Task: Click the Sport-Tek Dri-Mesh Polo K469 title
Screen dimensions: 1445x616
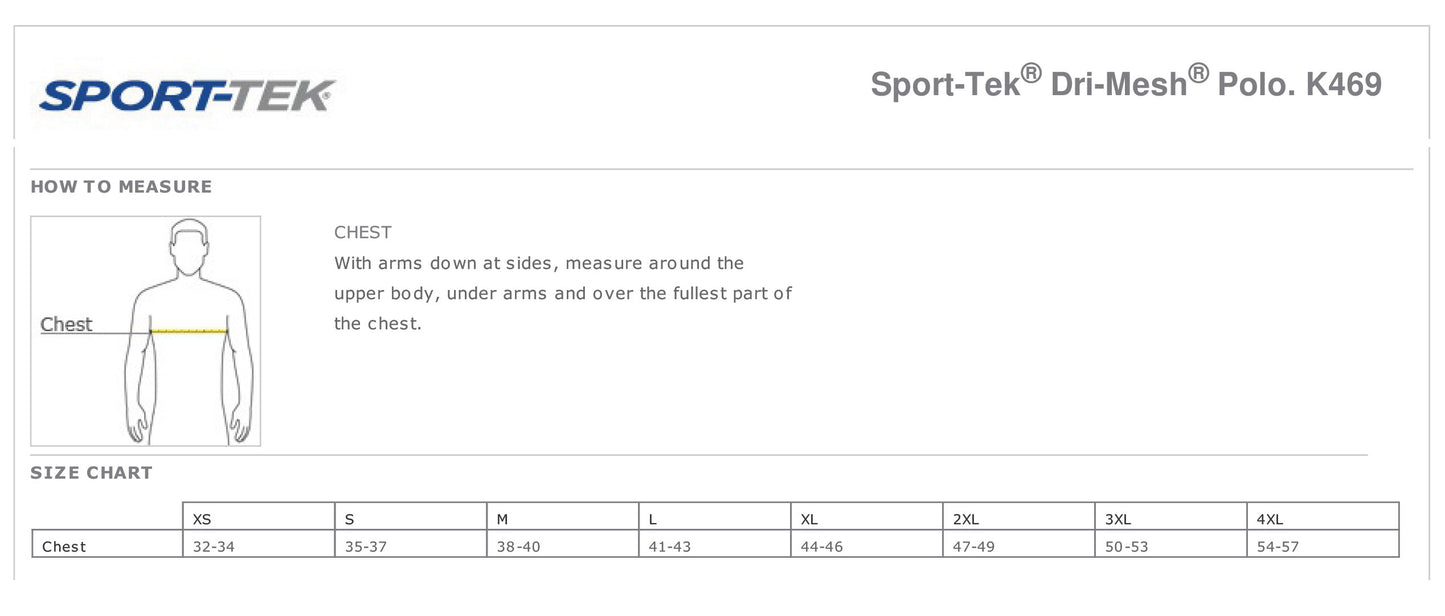Action: pos(1125,84)
